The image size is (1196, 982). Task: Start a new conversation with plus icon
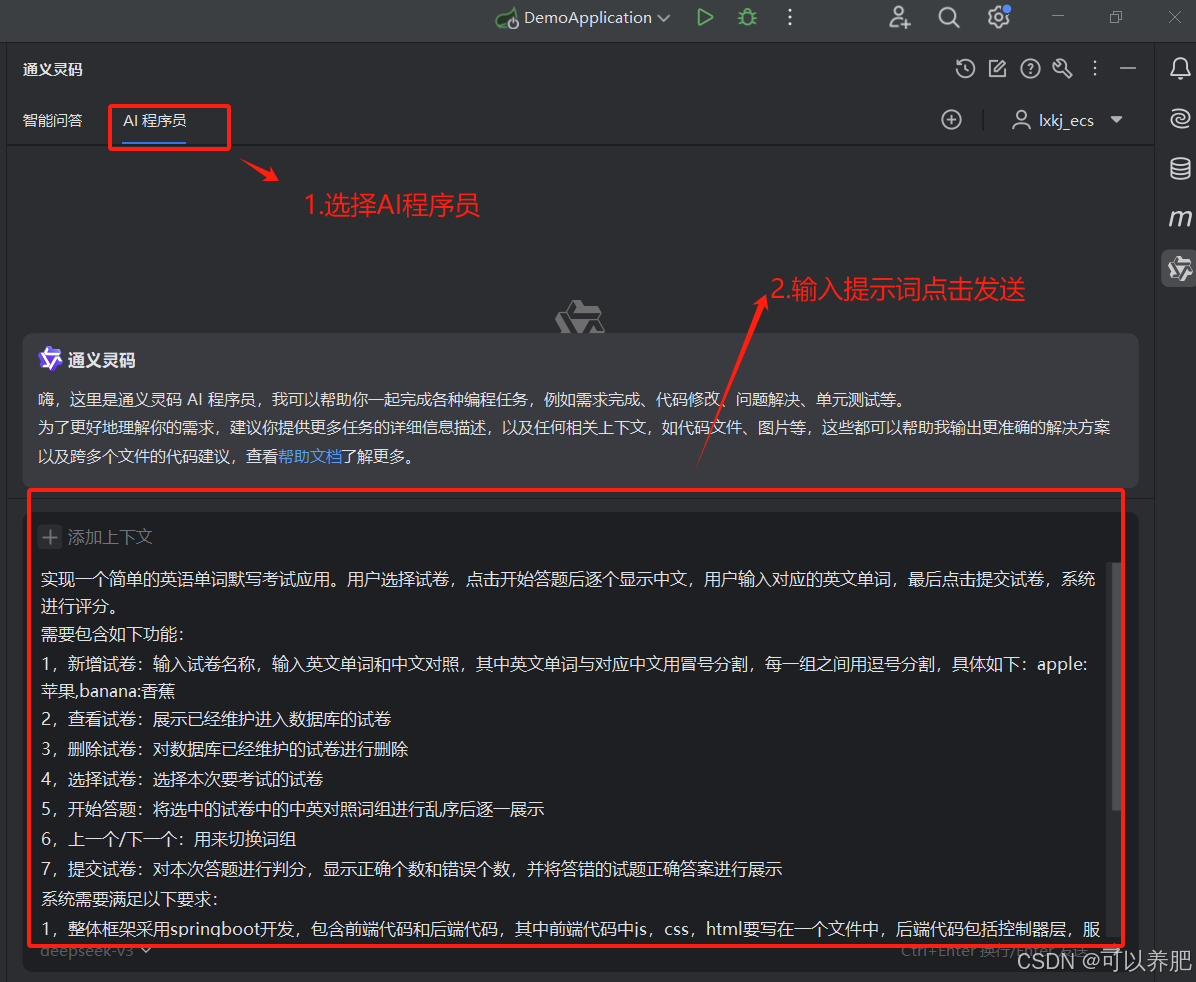click(951, 120)
